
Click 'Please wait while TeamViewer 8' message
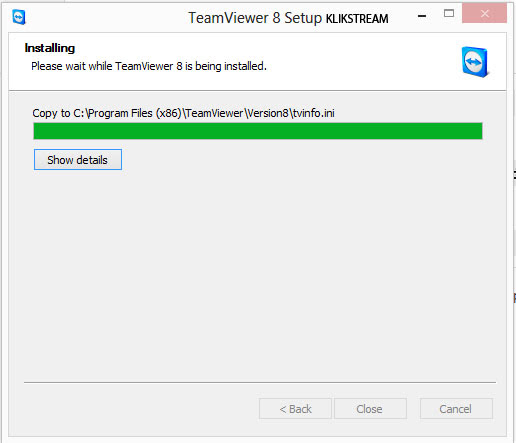149,66
